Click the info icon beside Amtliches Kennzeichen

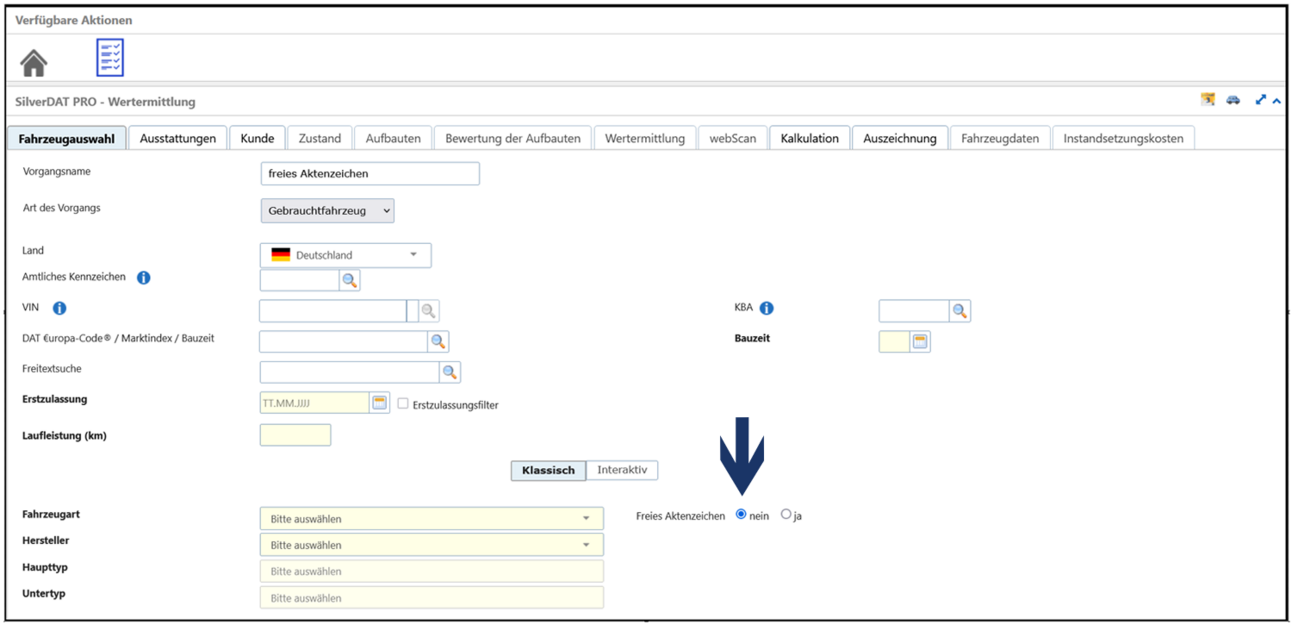tap(143, 278)
